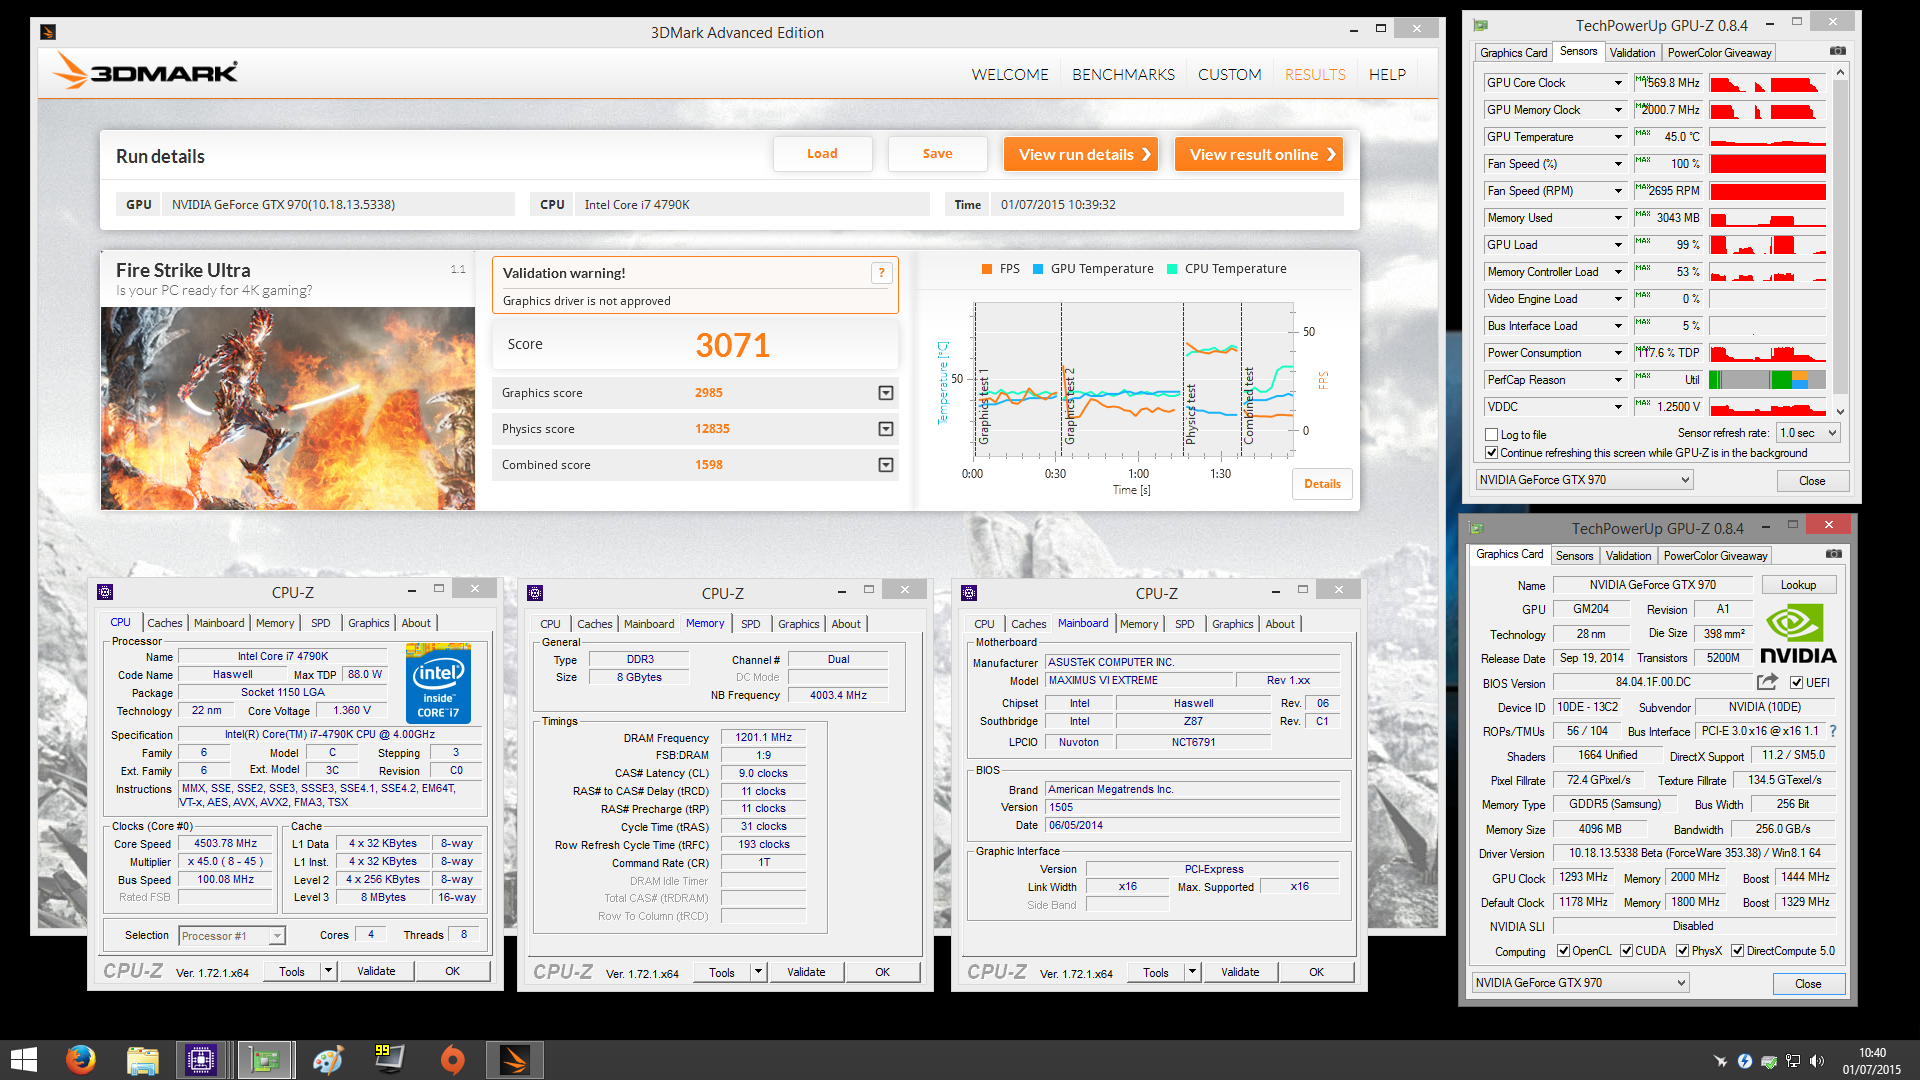Click the network tray icon
Screen dimensions: 1920x1080
click(x=1793, y=1061)
